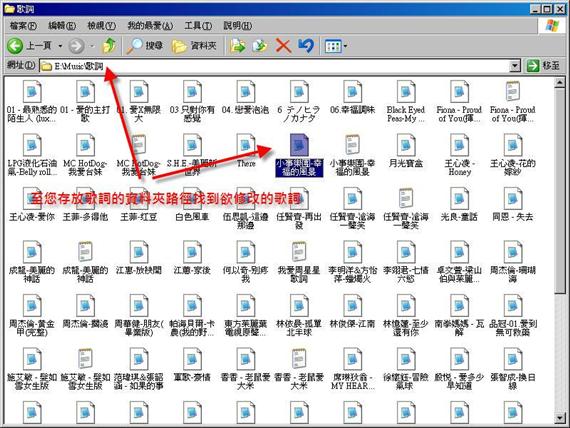Select file 品冠-01.愛到無可救藥

pyautogui.click(x=513, y=315)
